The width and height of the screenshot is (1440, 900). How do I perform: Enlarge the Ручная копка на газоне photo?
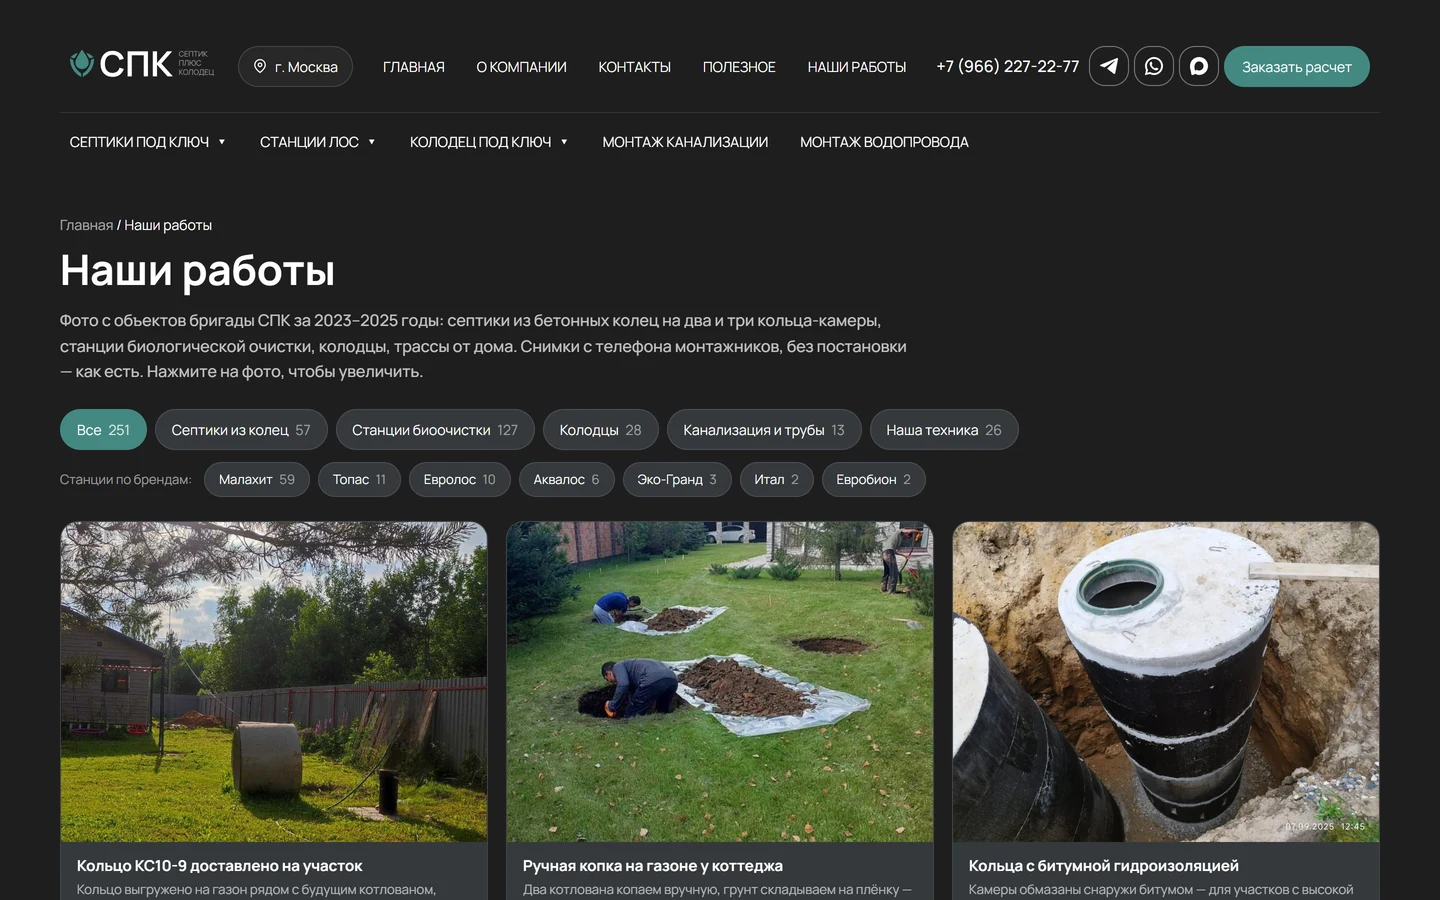(x=720, y=682)
